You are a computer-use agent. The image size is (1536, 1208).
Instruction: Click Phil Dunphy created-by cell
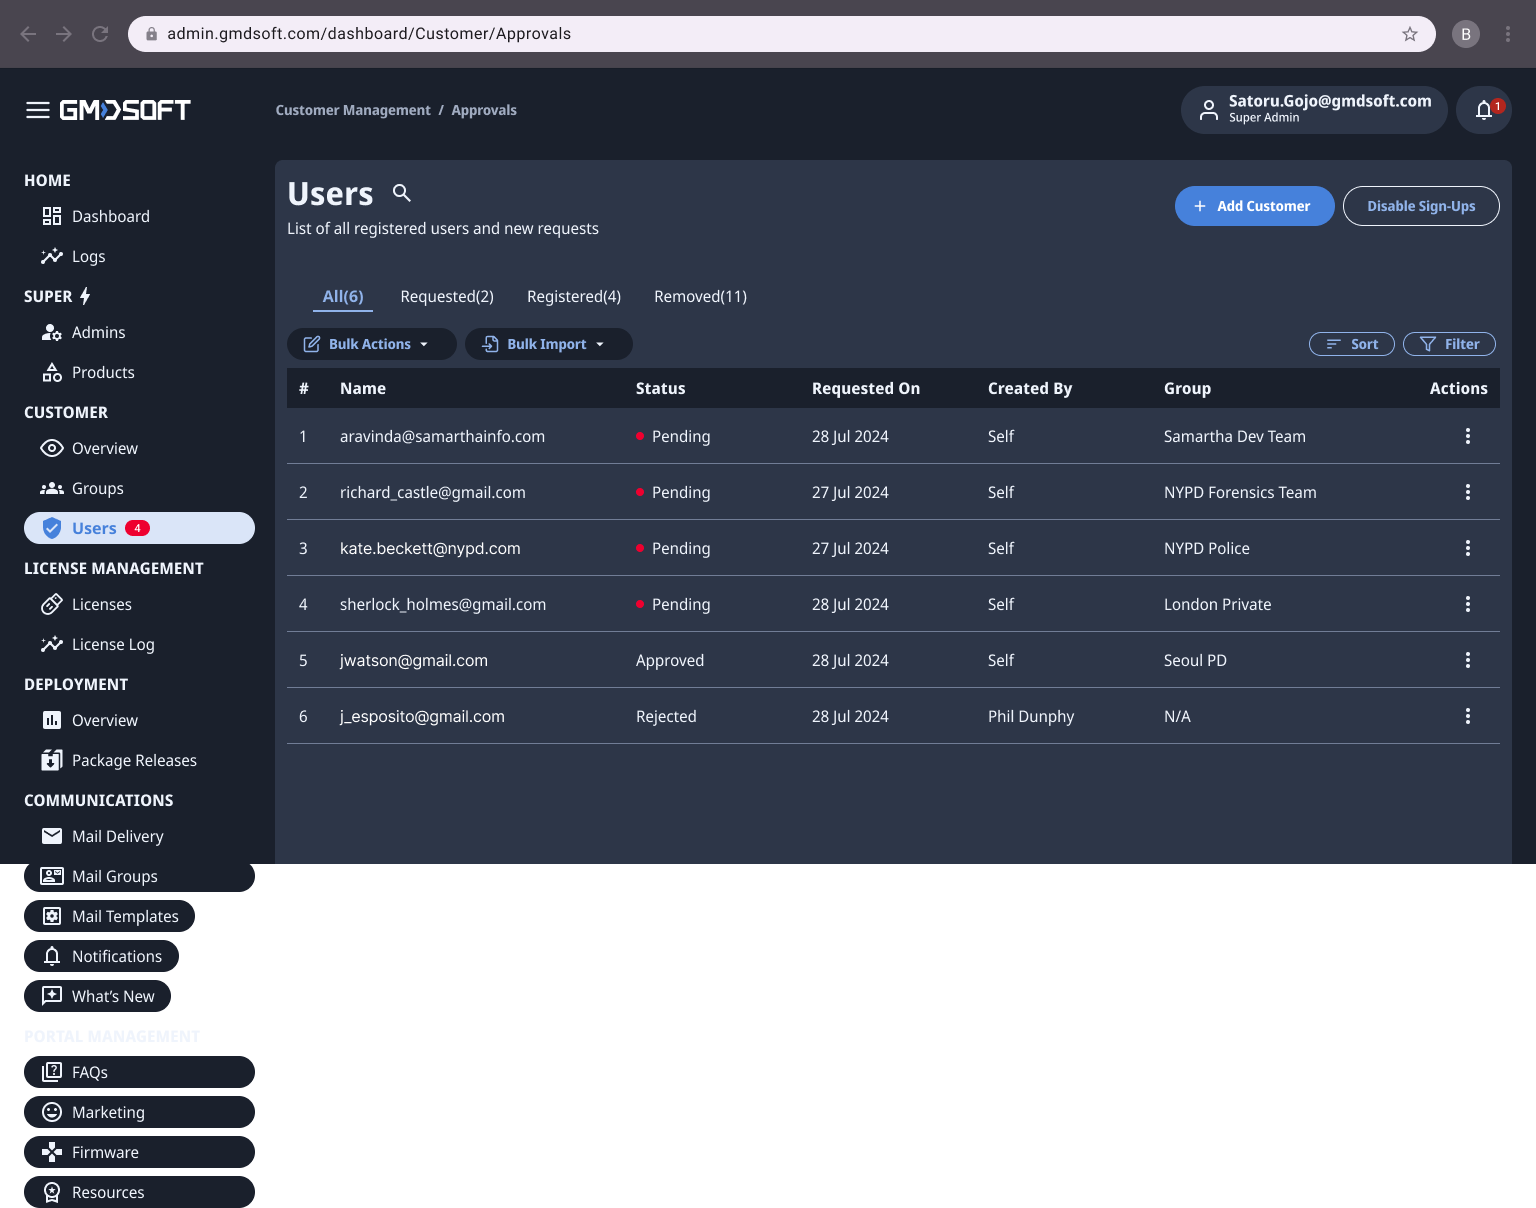(x=1031, y=716)
